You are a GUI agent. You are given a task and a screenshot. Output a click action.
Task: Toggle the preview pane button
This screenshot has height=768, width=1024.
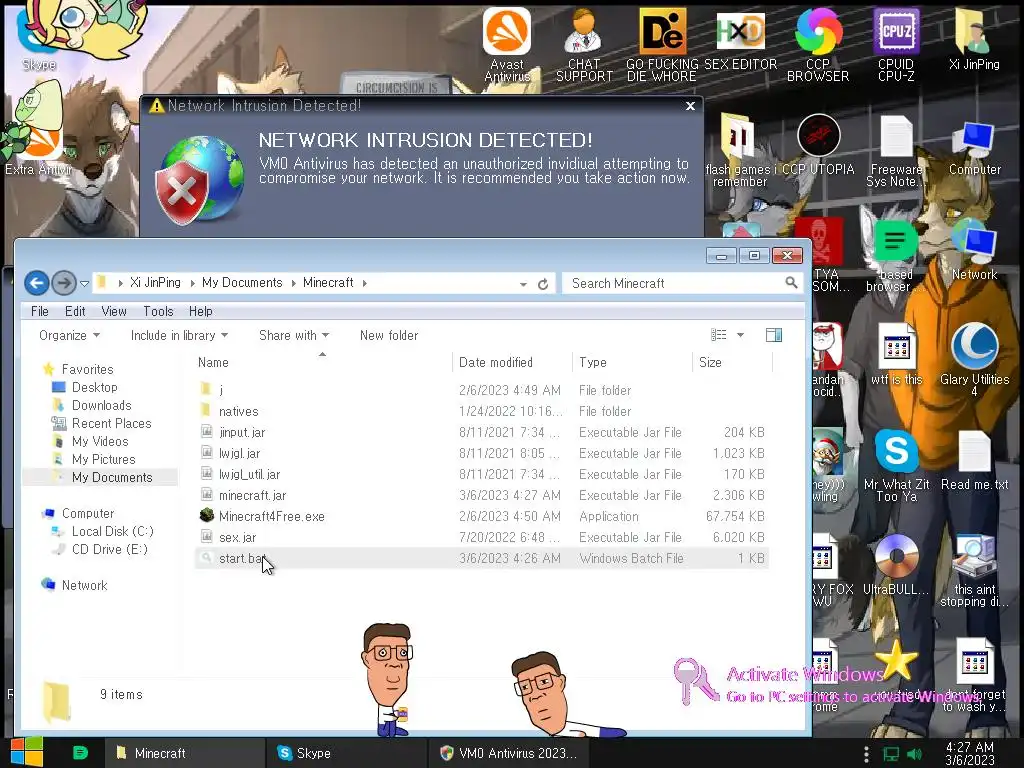point(774,335)
